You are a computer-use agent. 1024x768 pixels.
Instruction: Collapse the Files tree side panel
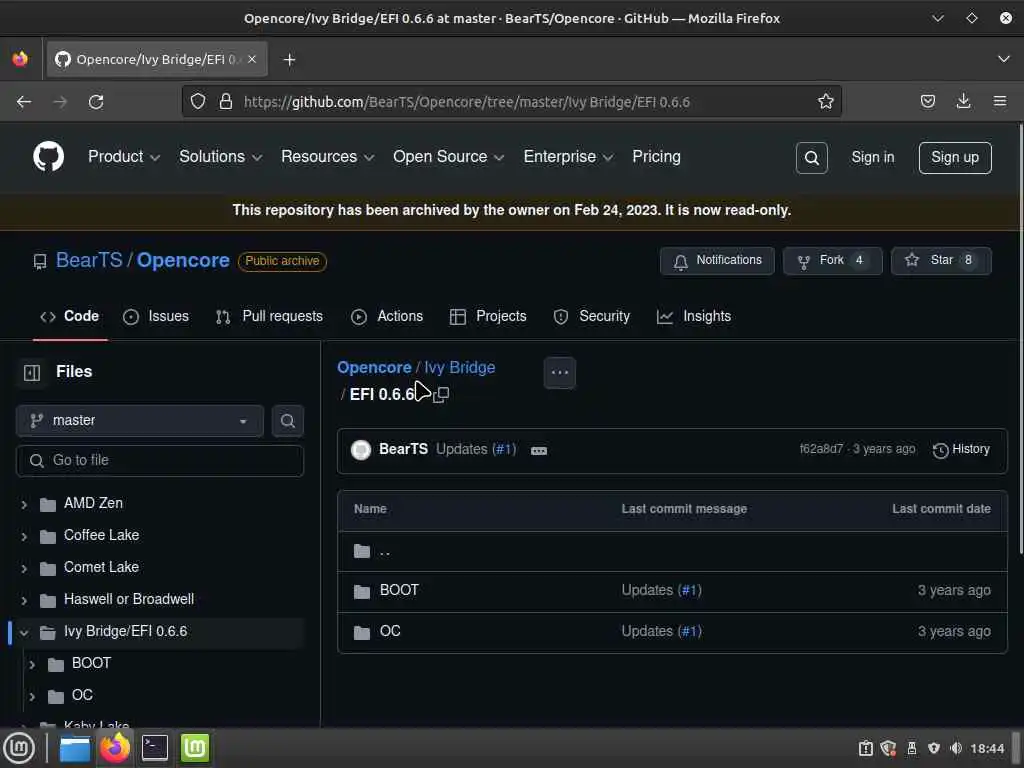32,372
